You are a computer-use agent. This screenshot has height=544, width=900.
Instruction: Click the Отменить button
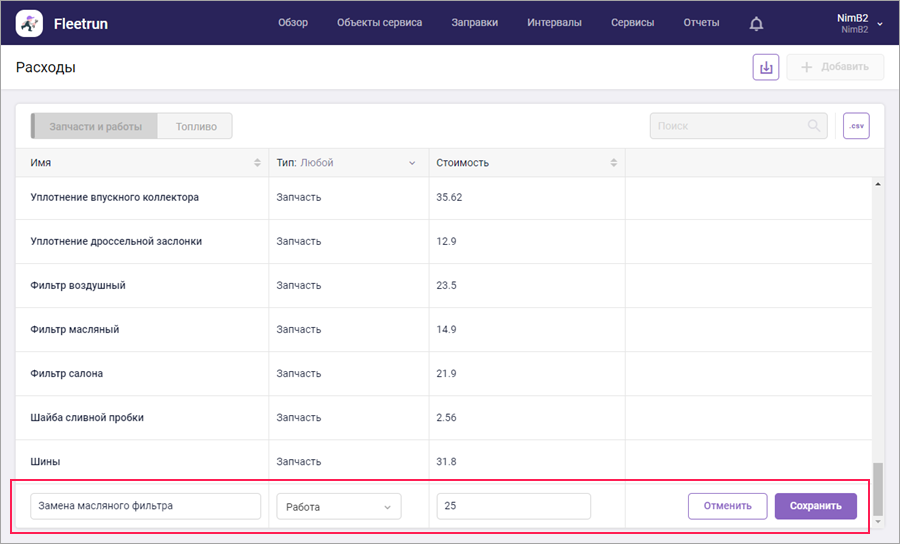pyautogui.click(x=727, y=506)
